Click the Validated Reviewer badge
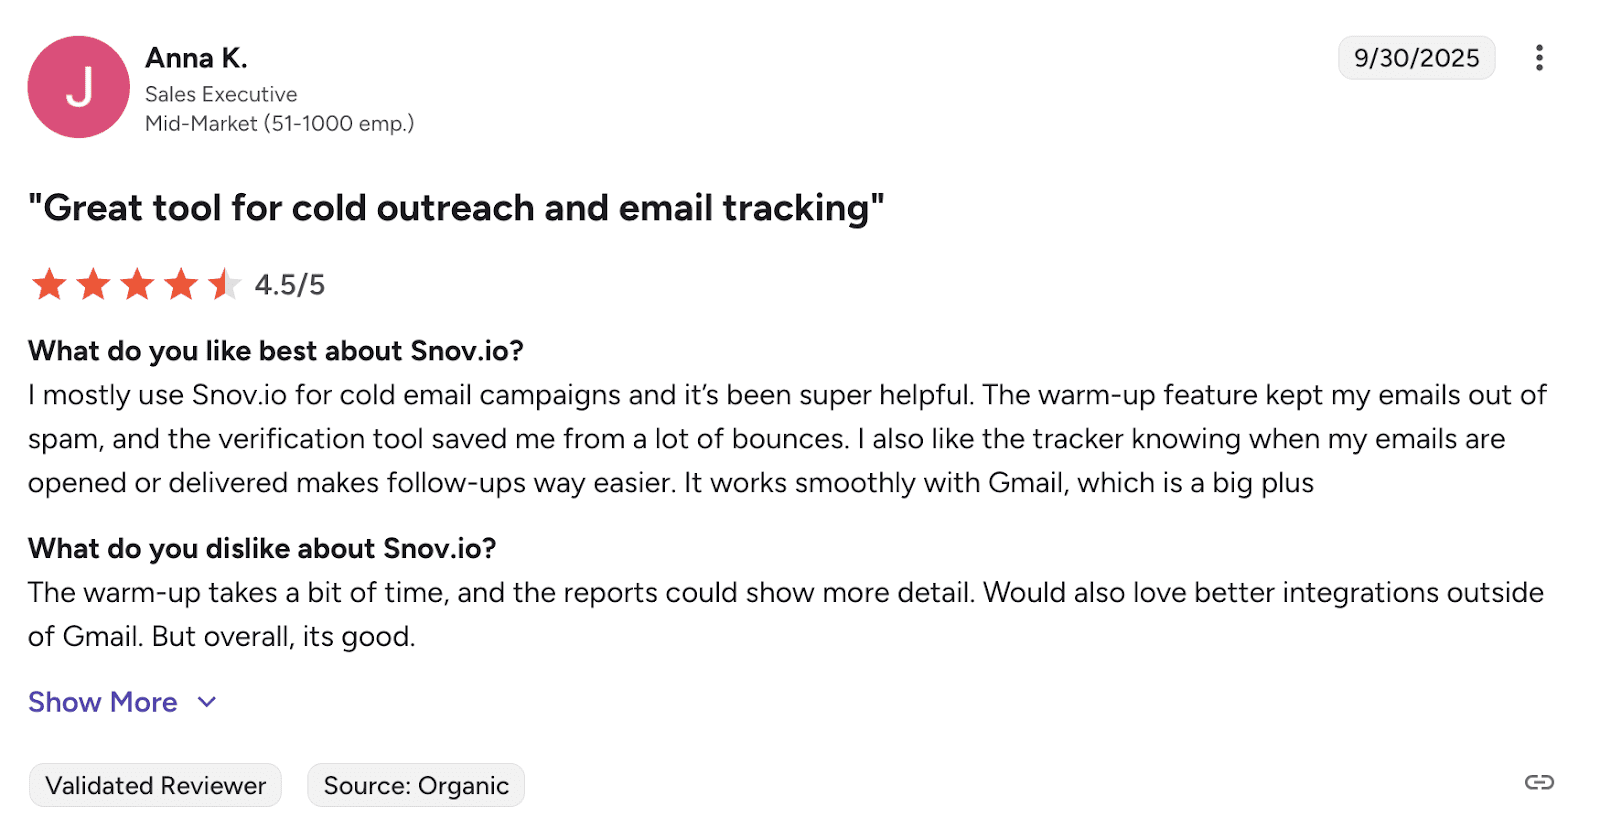This screenshot has height=839, width=1600. pyautogui.click(x=156, y=785)
